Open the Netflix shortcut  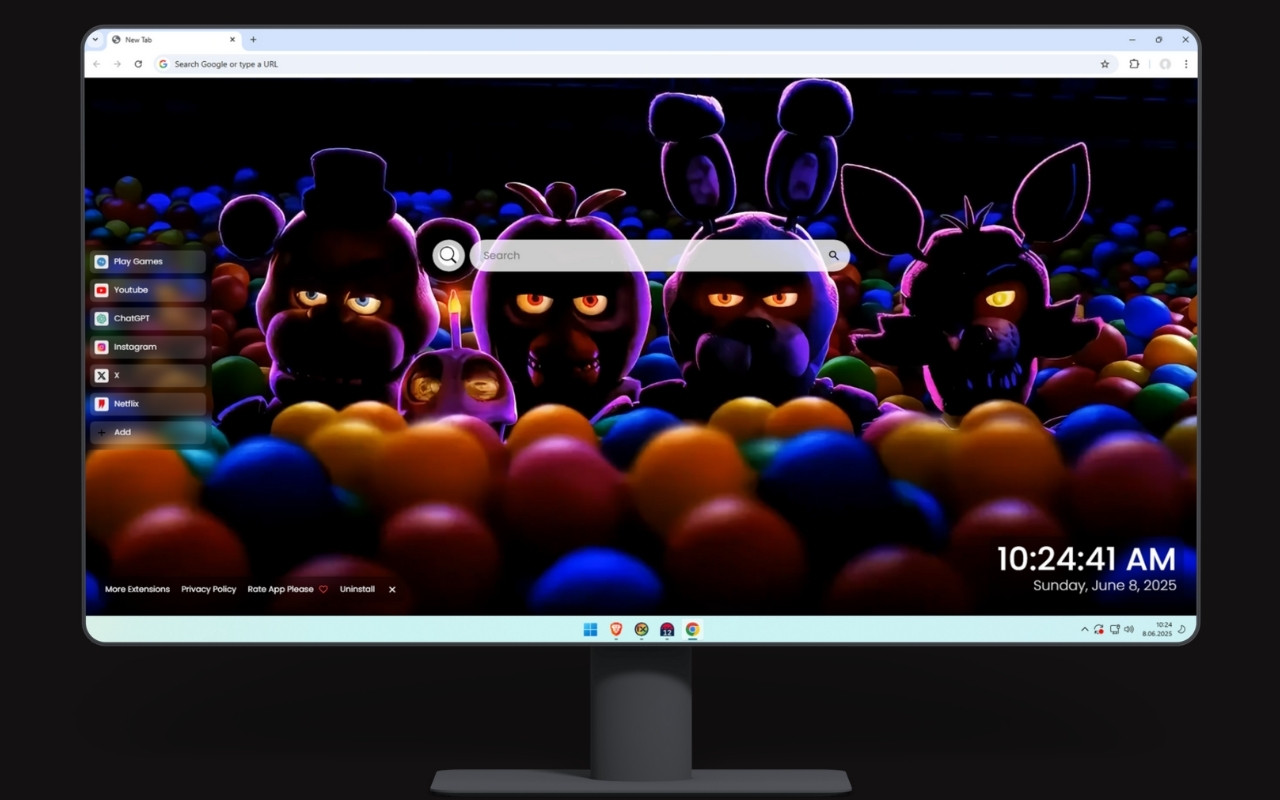click(x=148, y=404)
